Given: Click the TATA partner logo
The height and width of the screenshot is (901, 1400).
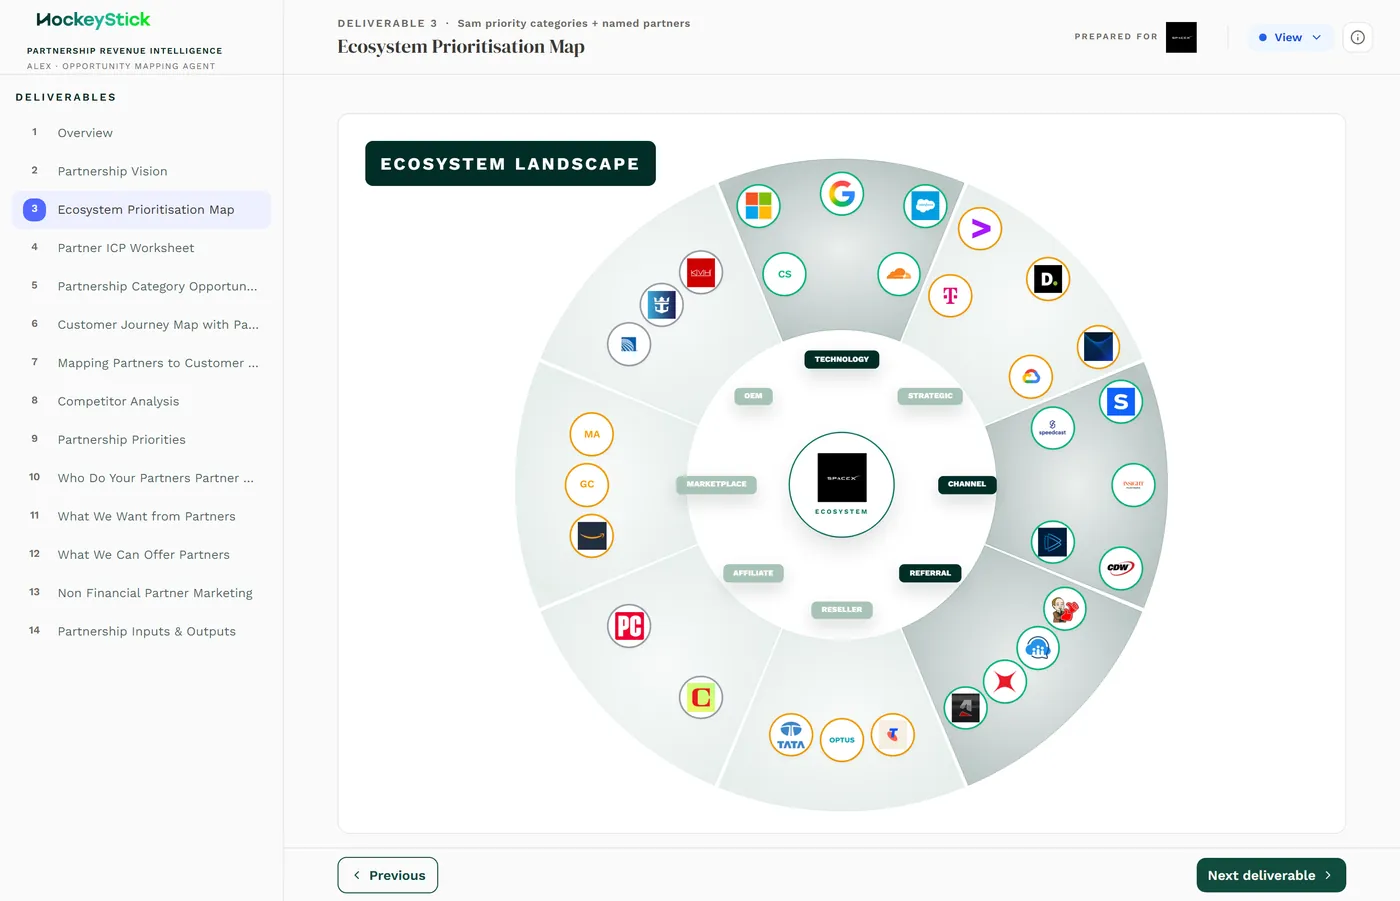Looking at the screenshot, I should pyautogui.click(x=791, y=735).
